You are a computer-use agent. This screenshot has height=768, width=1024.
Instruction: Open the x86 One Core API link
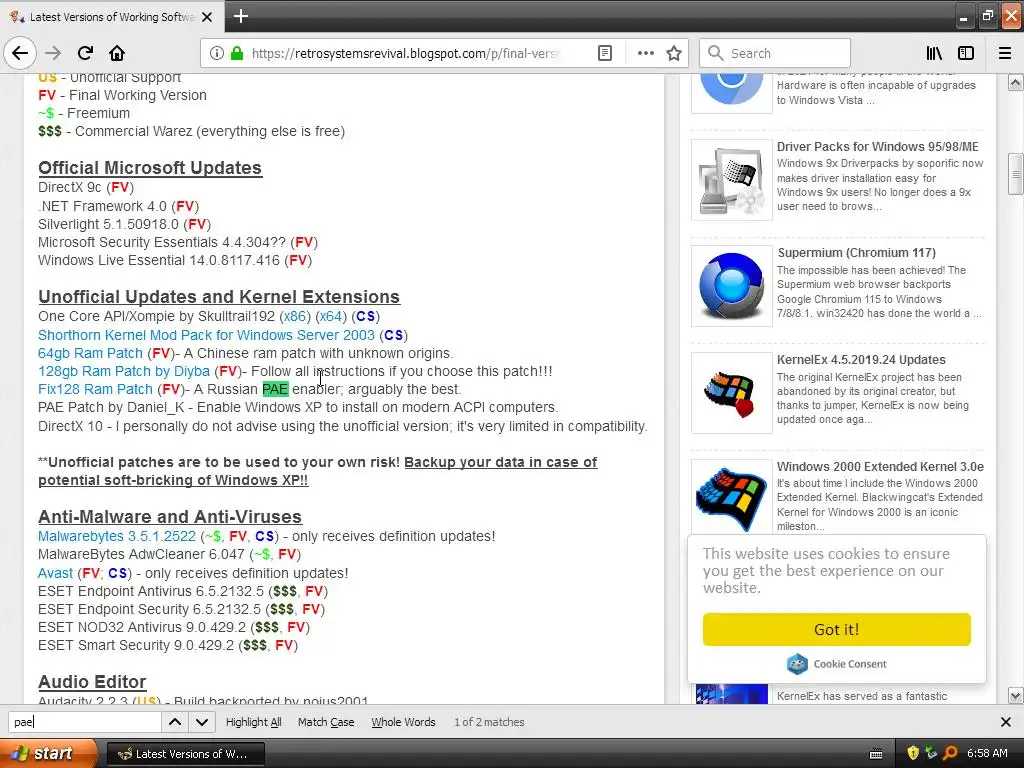coord(295,316)
